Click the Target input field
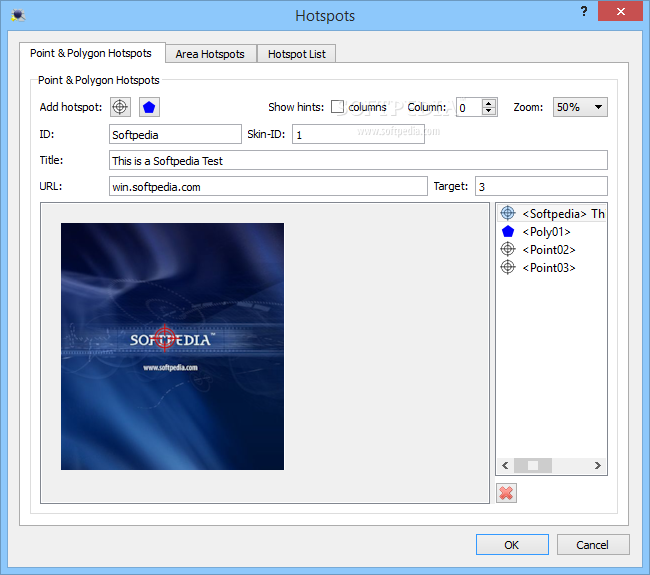 [541, 186]
